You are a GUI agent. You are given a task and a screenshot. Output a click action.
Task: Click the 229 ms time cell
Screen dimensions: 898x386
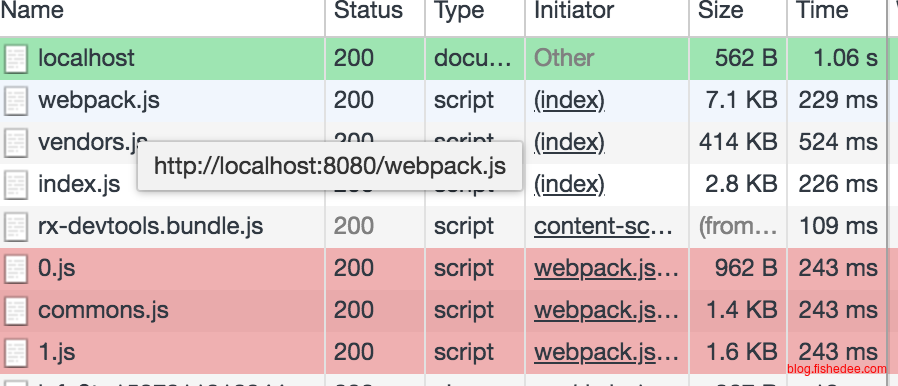838,101
